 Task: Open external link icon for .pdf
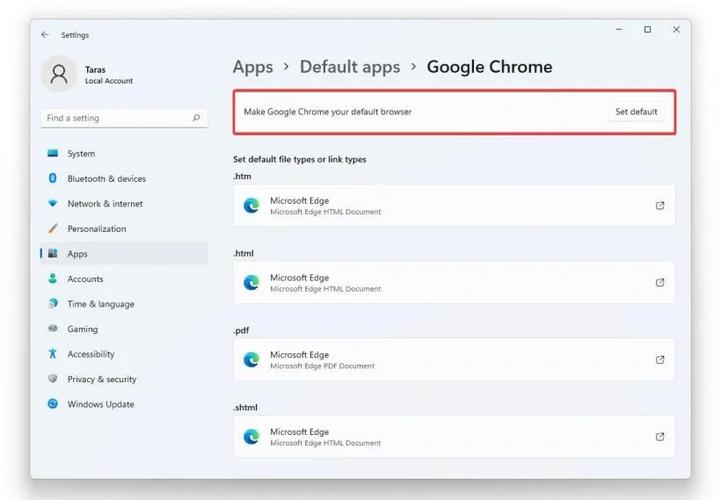tap(660, 359)
